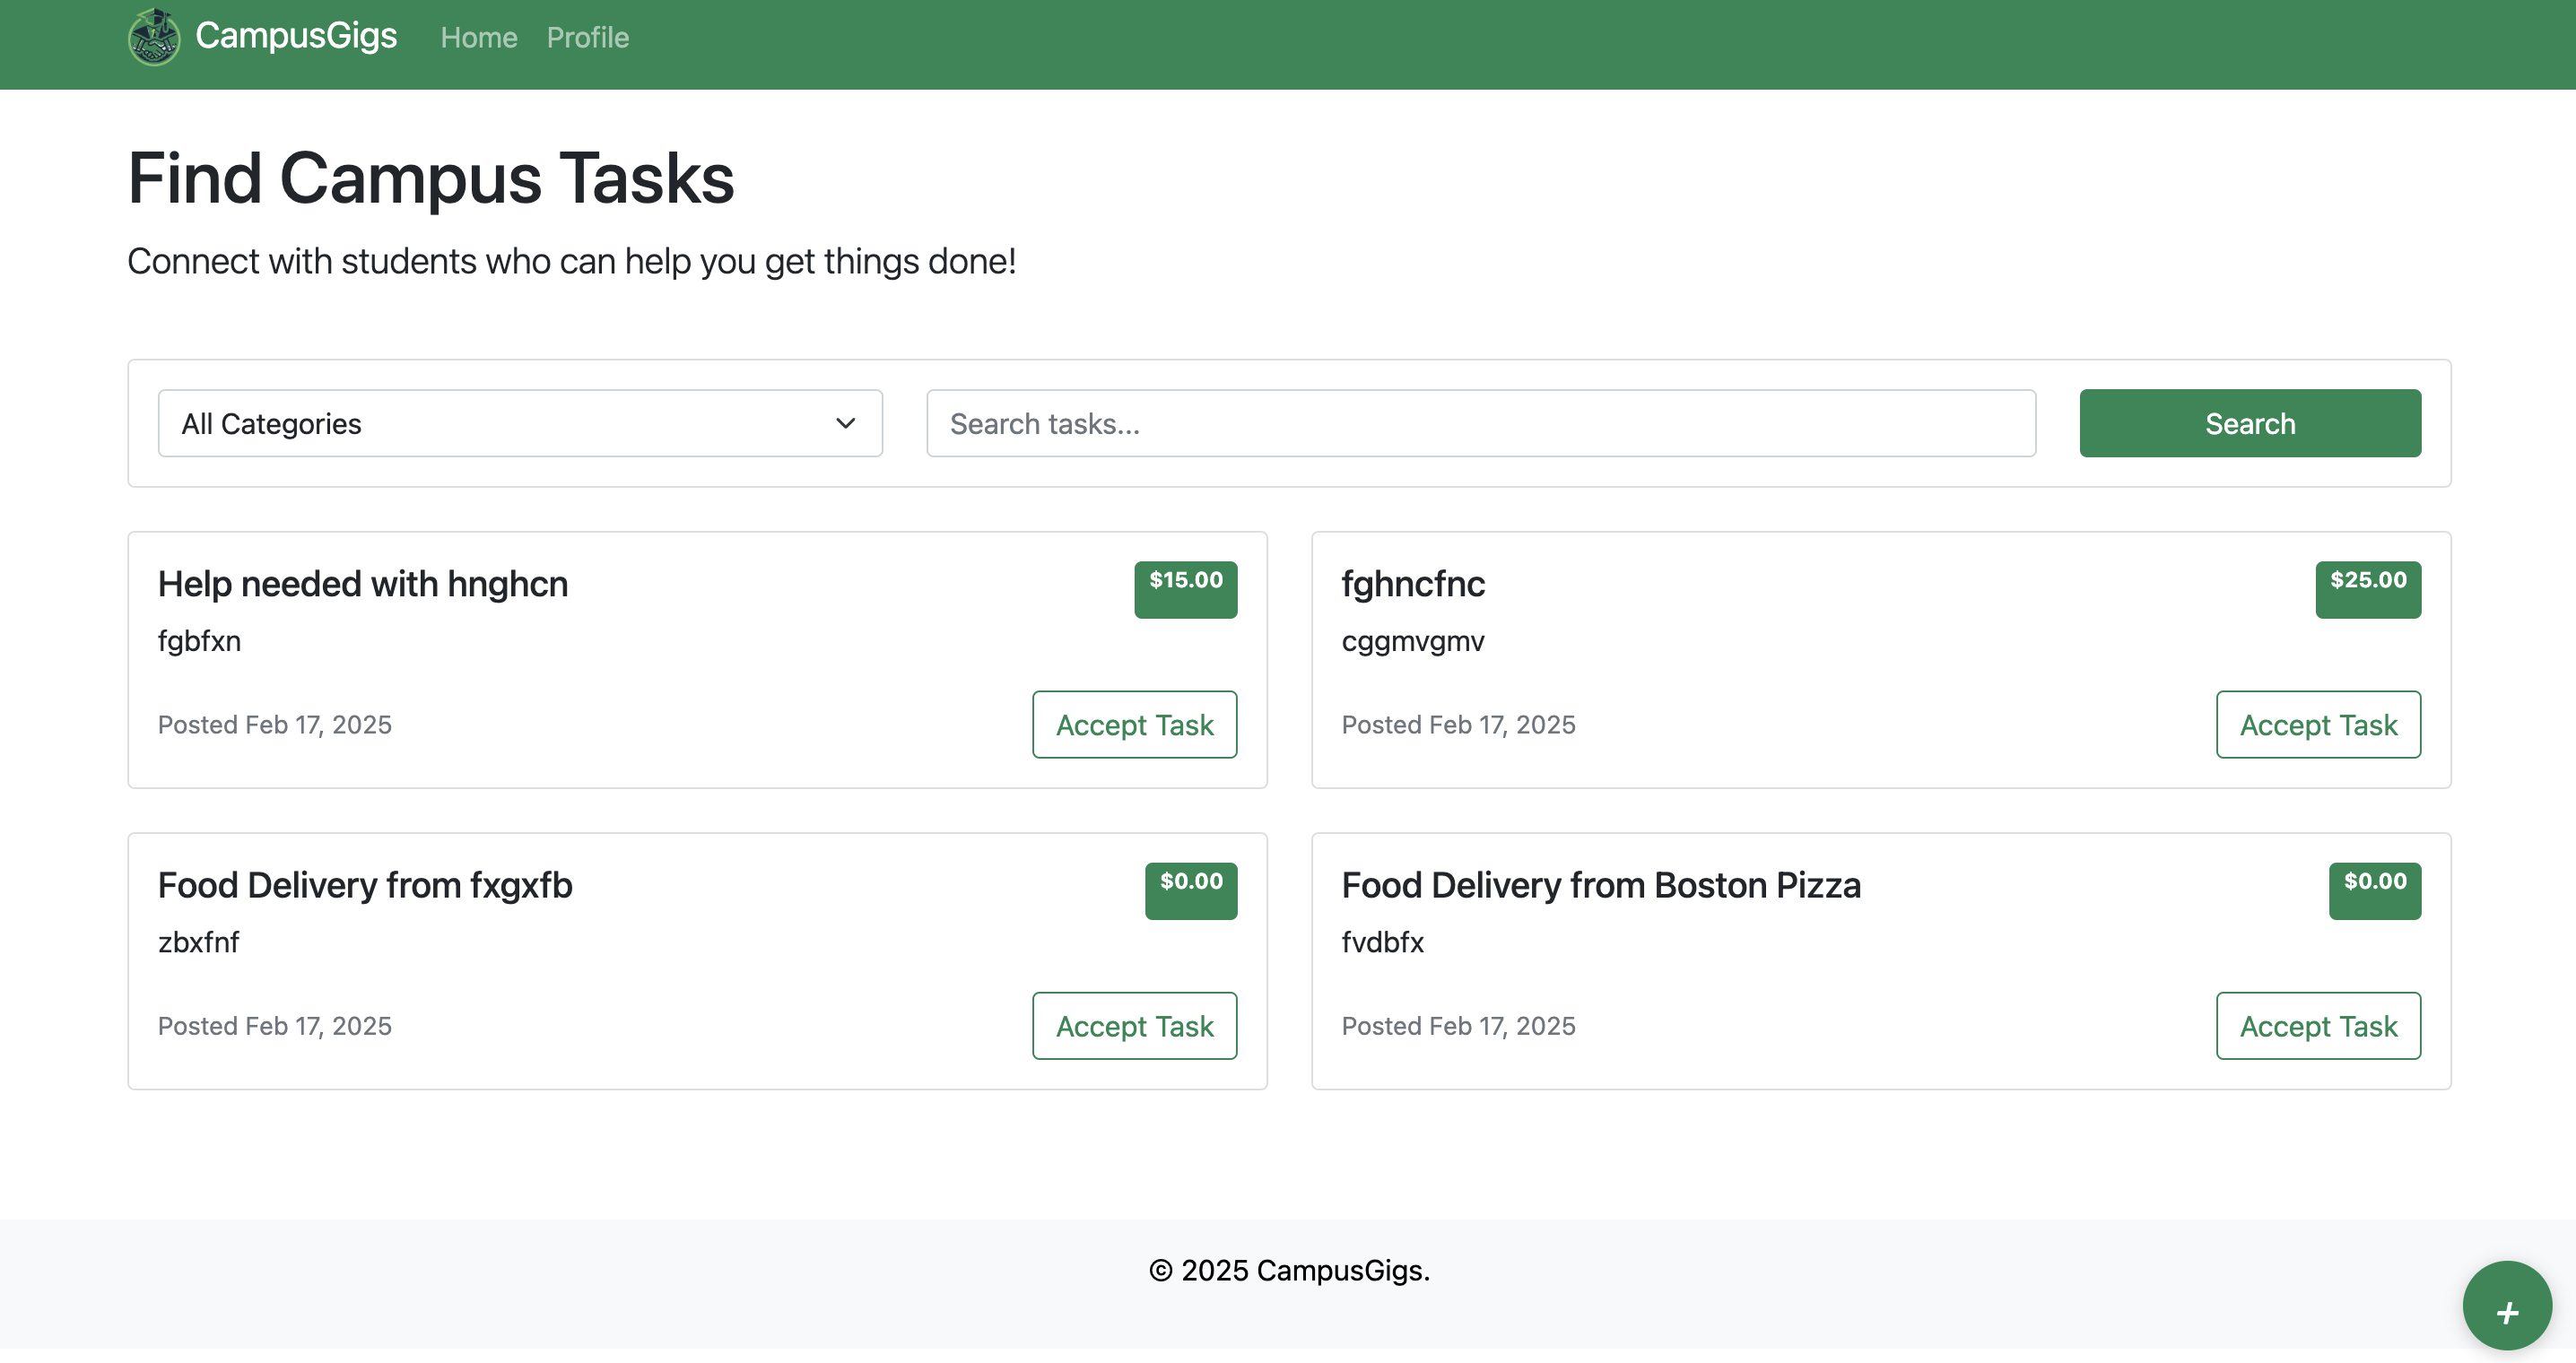Accept the fghncfnc task

(x=2317, y=724)
